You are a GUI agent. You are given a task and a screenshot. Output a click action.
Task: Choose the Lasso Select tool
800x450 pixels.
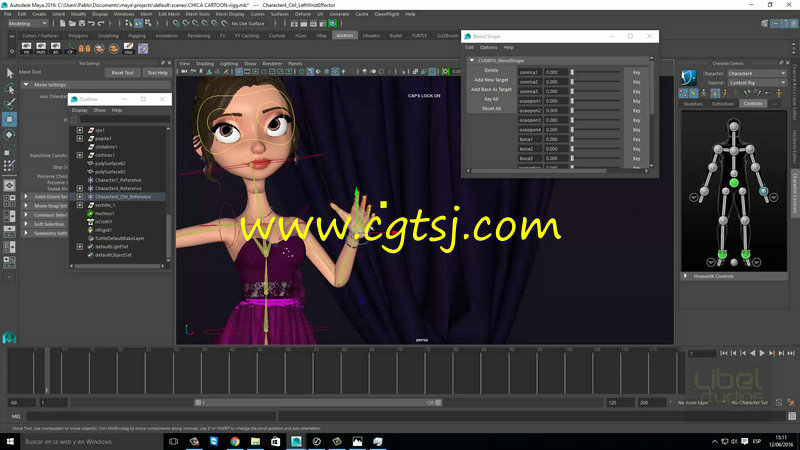(10, 89)
